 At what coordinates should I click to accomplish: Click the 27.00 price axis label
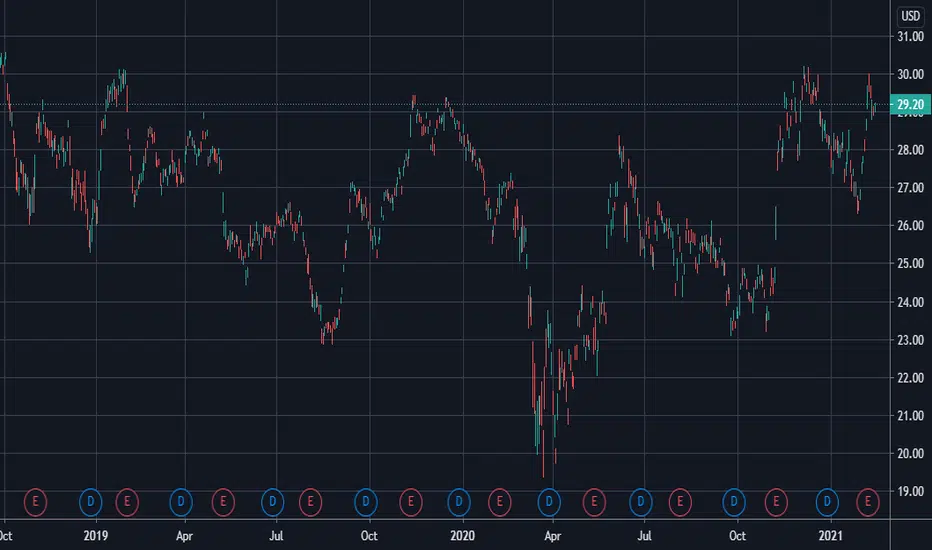pos(910,188)
